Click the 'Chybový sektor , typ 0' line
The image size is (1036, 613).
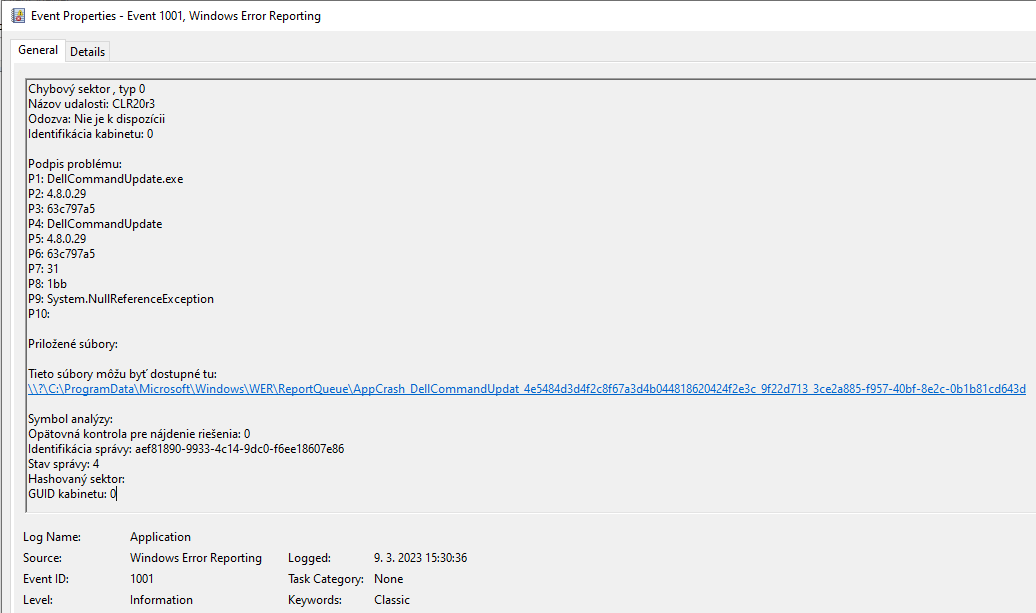(87, 89)
